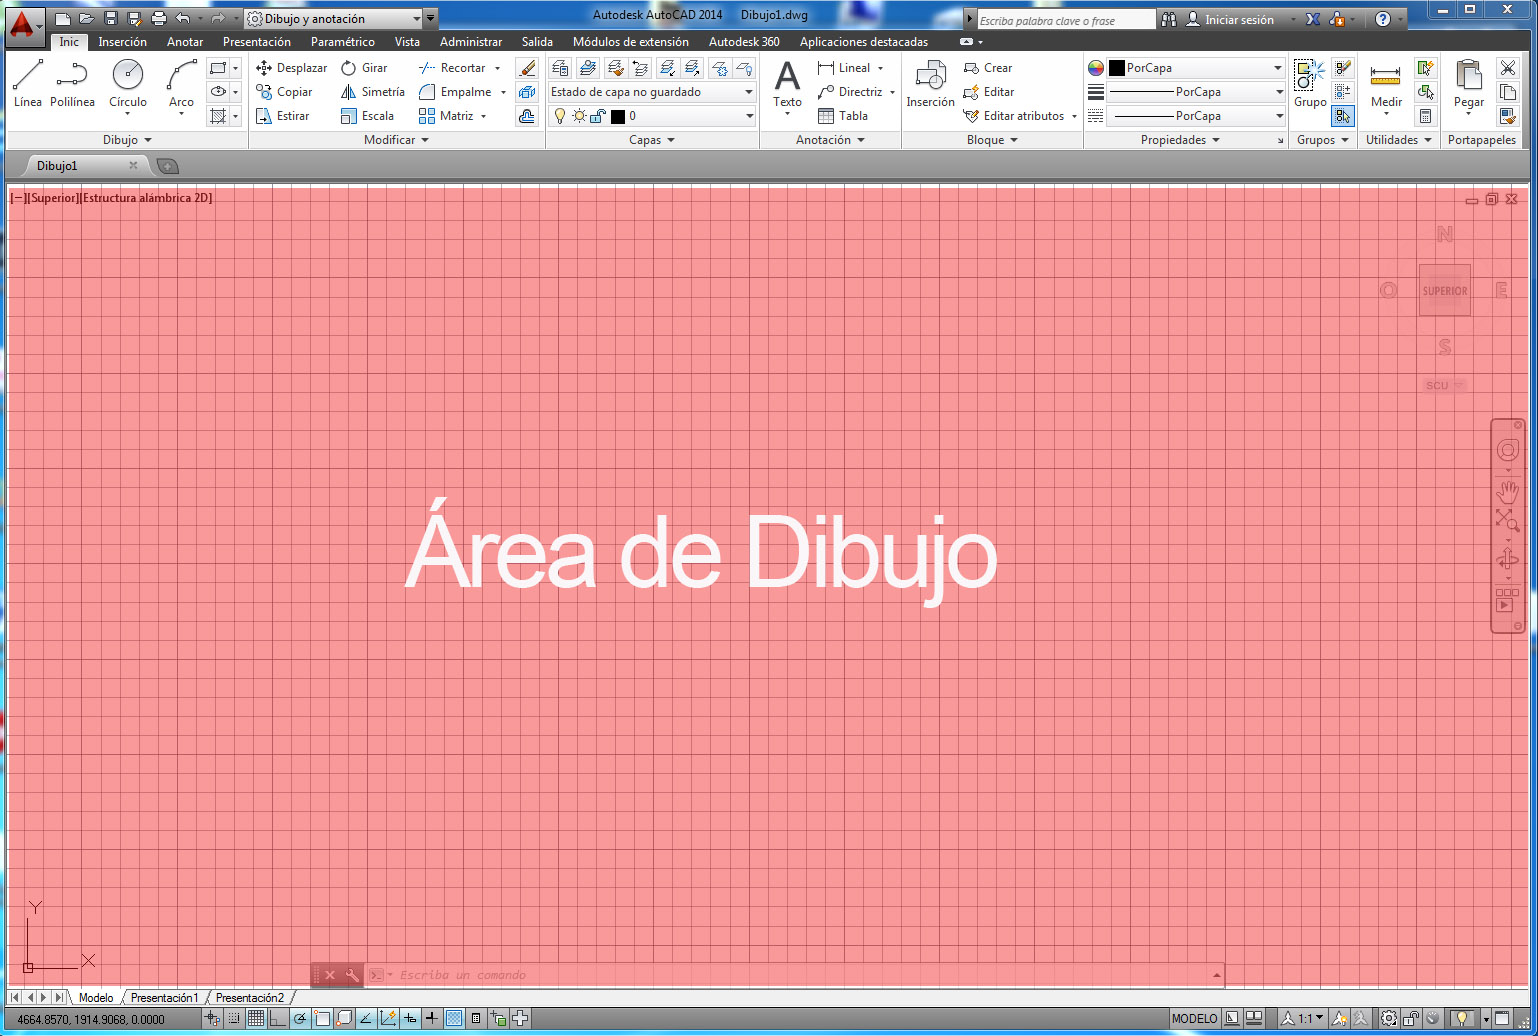Click the Plot/print icon in quick access toolbar

coord(158,19)
